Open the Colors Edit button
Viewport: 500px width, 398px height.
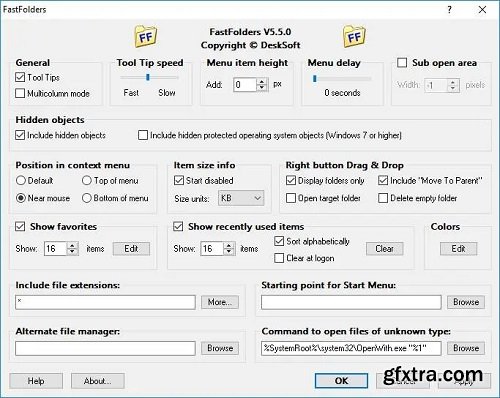[x=459, y=249]
